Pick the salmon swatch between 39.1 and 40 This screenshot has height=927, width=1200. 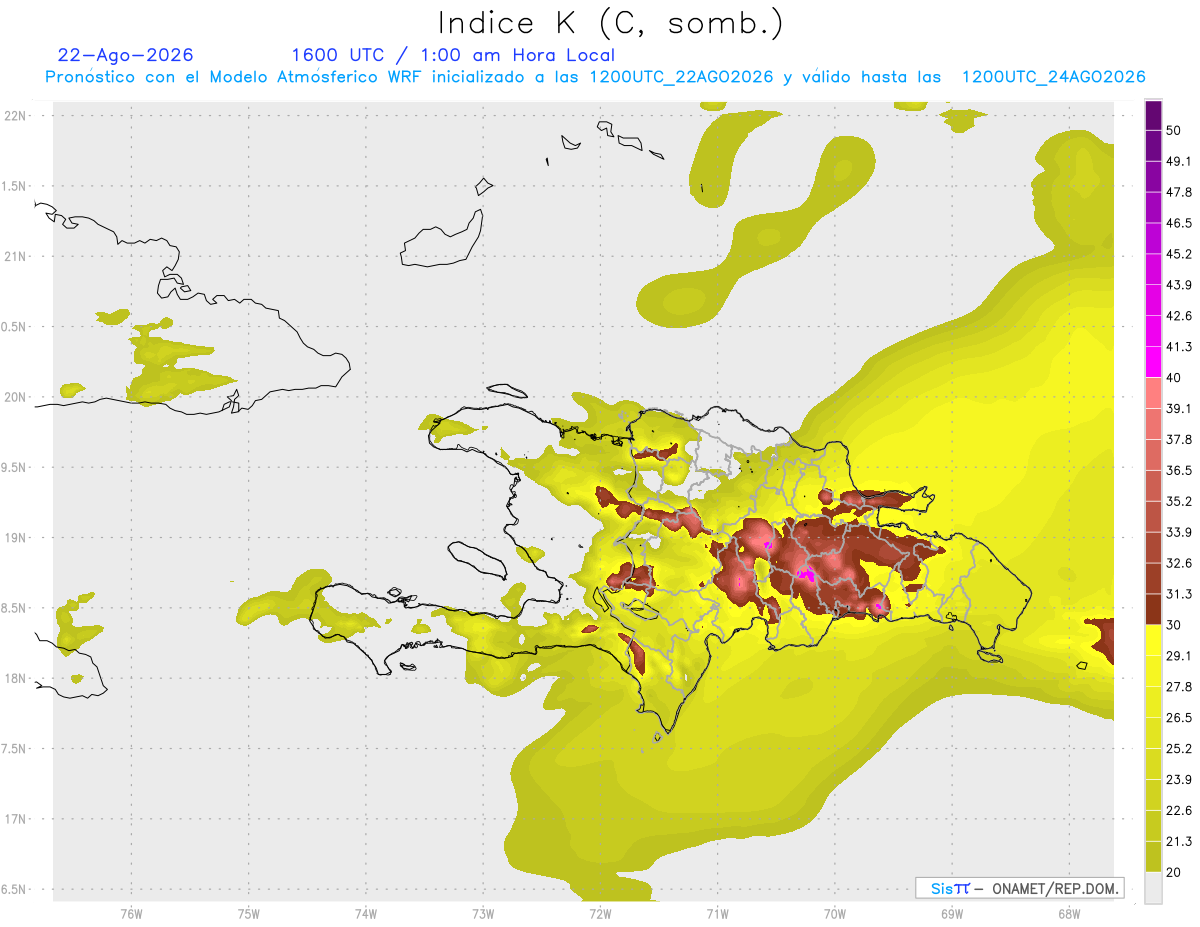click(x=1153, y=393)
